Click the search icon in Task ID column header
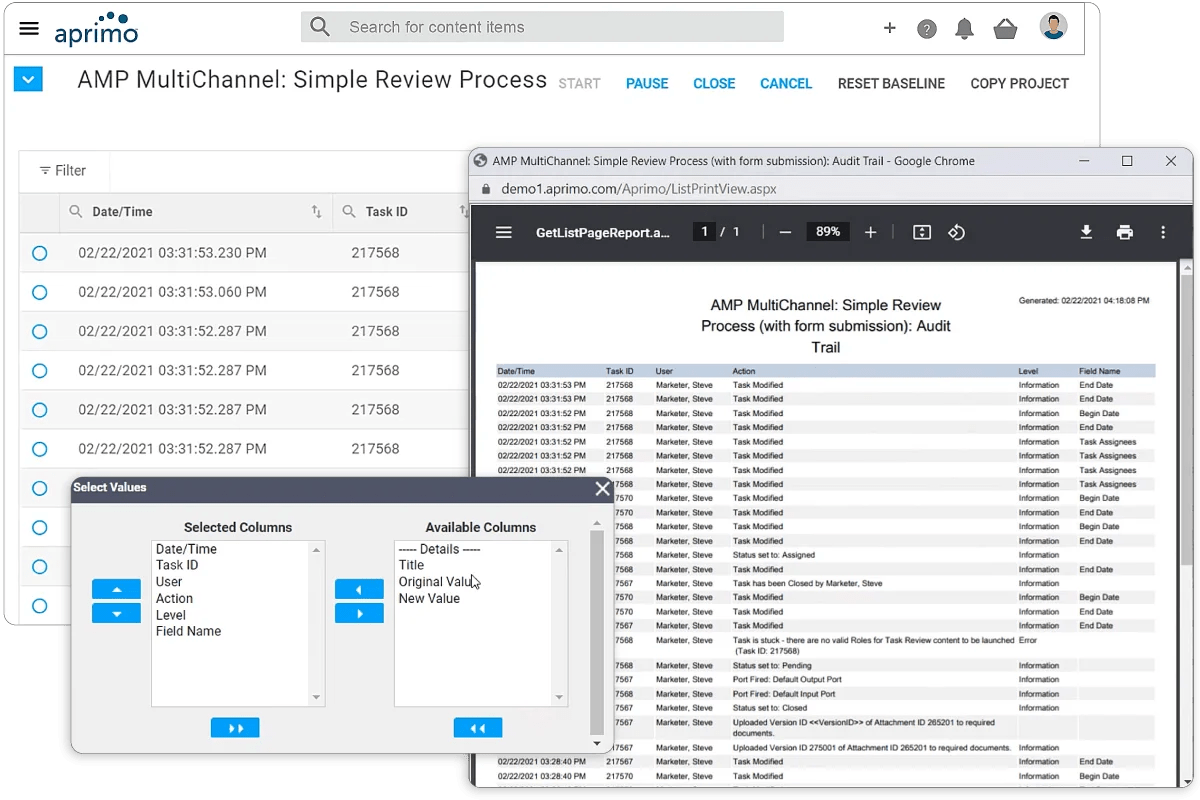Image resolution: width=1200 pixels, height=800 pixels. tap(349, 211)
